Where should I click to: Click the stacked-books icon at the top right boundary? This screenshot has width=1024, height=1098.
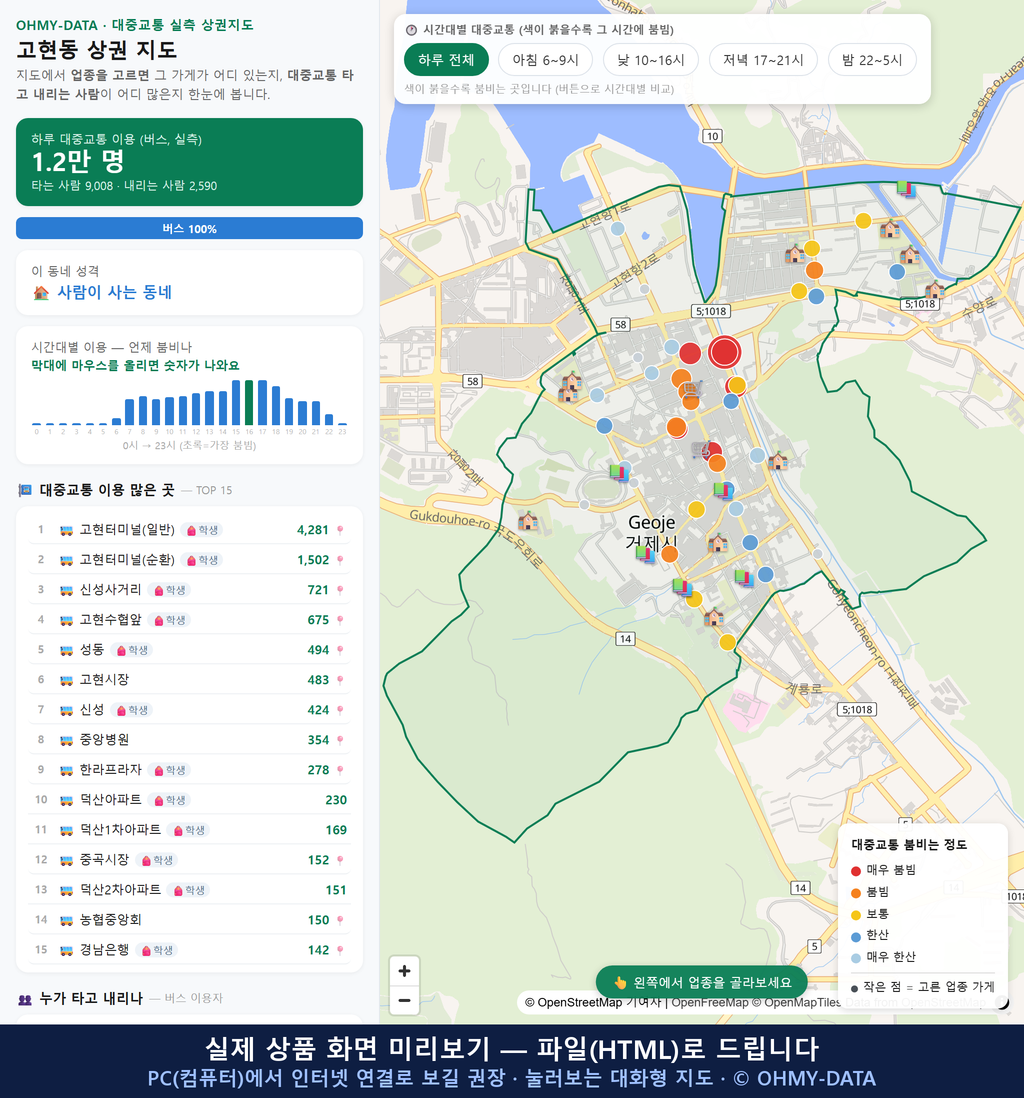click(906, 188)
